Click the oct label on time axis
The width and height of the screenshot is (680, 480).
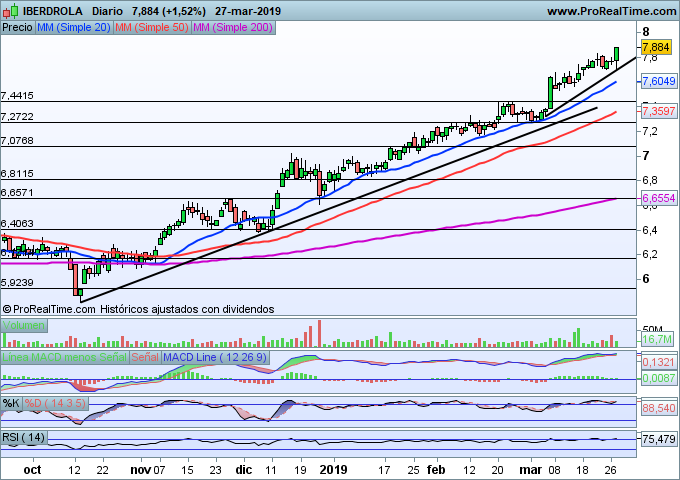click(x=33, y=470)
